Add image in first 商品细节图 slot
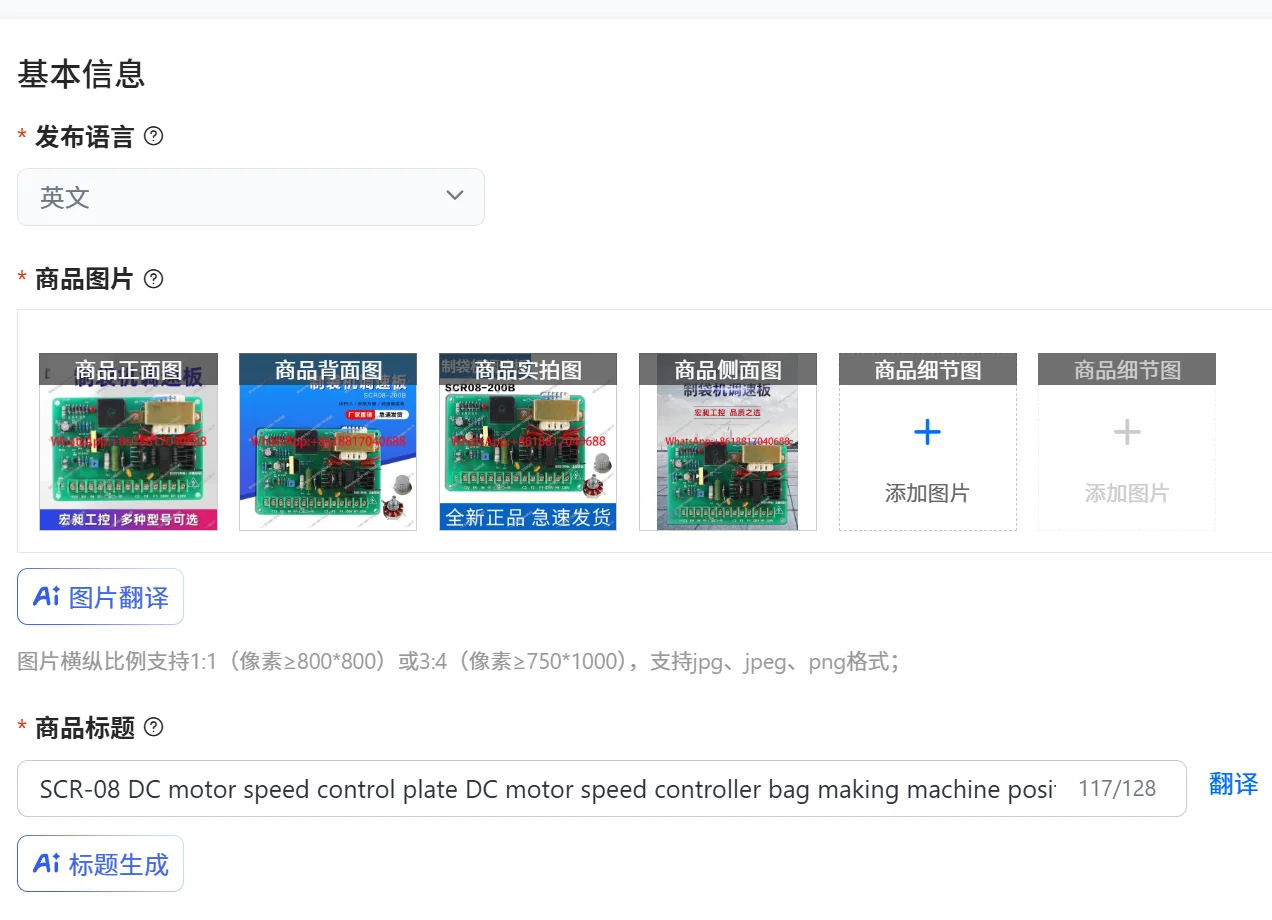 tap(928, 441)
